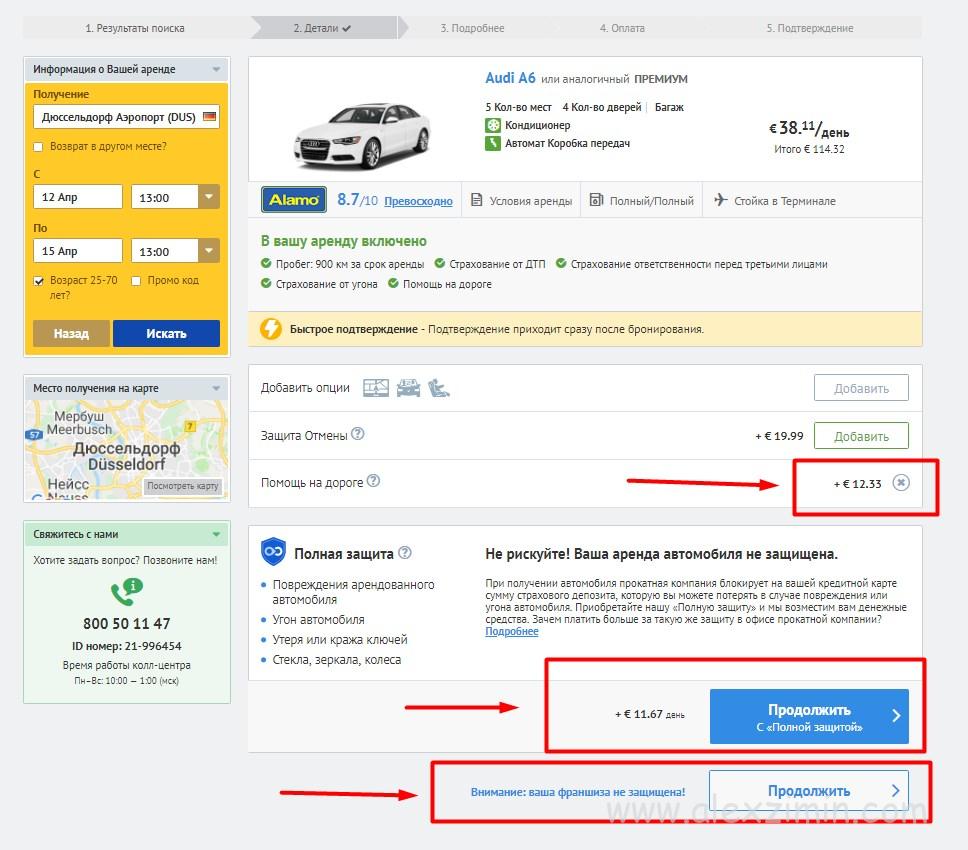Click the help icon next to Защита Отмены
Image resolution: width=968 pixels, height=850 pixels.
click(x=358, y=435)
